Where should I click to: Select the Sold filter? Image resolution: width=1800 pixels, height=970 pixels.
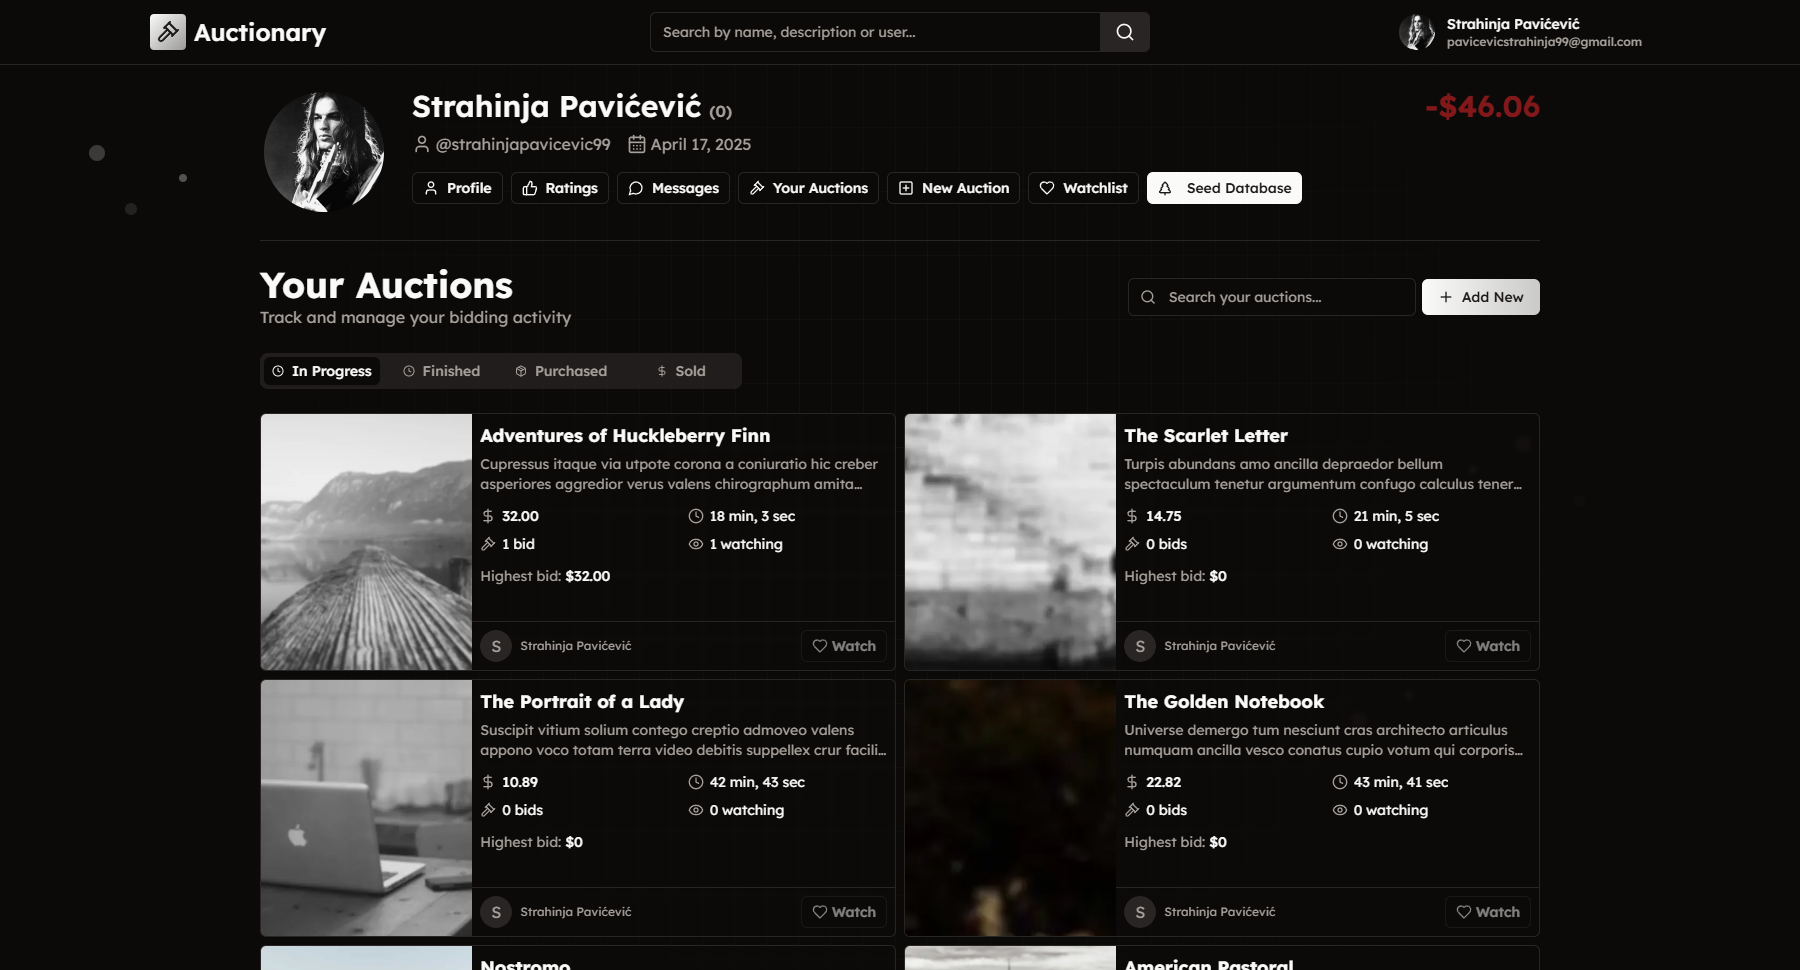coord(681,371)
